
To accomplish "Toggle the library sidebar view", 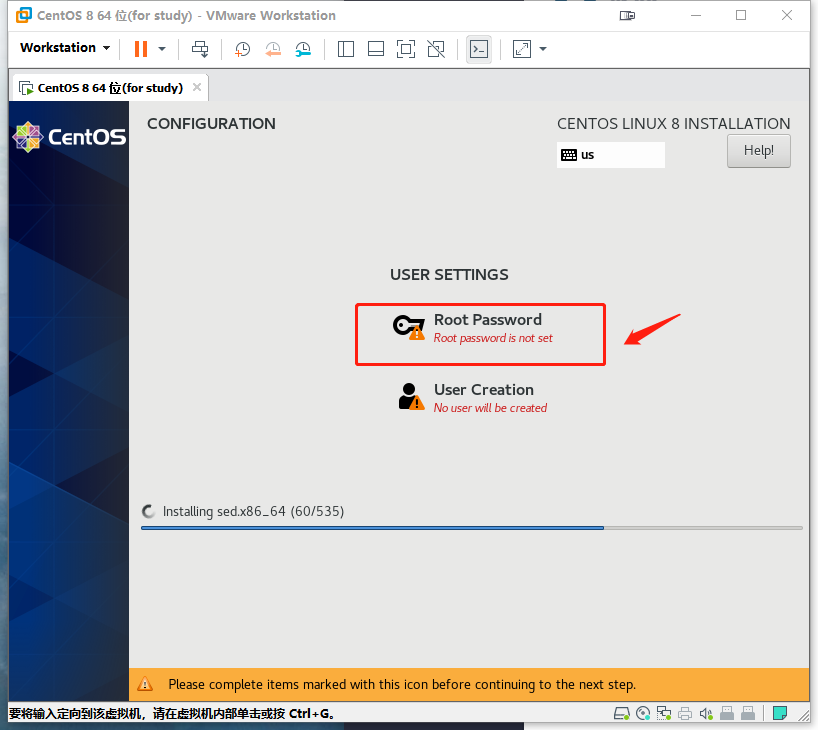I will pos(345,49).
